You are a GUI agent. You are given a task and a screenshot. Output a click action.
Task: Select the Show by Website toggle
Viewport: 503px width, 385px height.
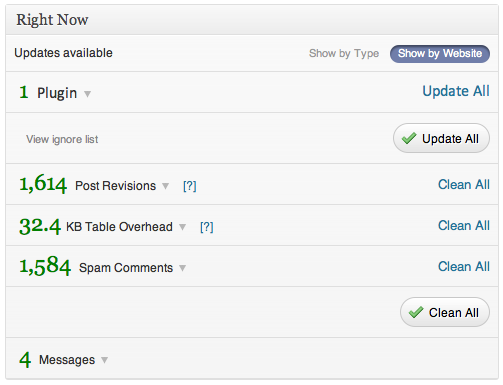[440, 54]
